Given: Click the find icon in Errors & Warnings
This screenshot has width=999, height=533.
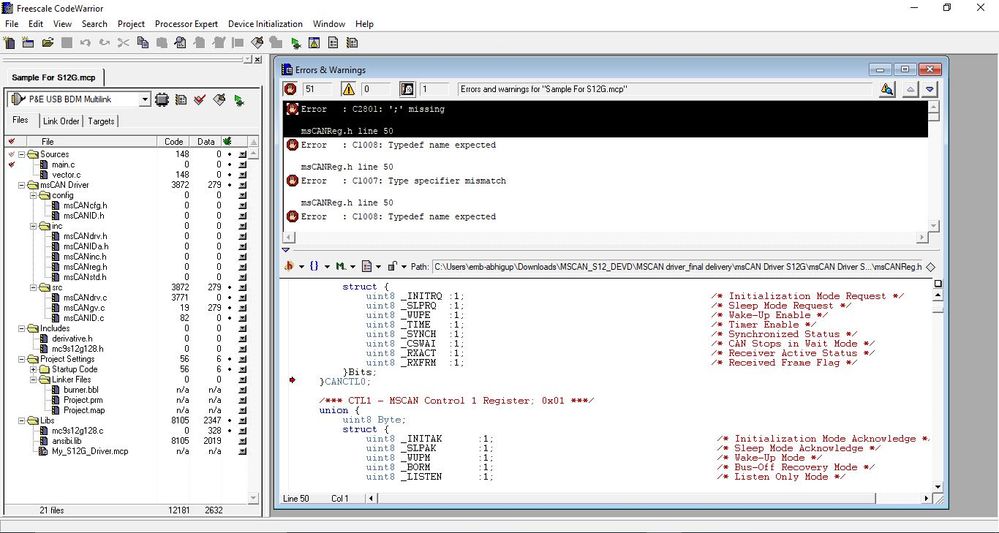Looking at the screenshot, I should pos(886,89).
